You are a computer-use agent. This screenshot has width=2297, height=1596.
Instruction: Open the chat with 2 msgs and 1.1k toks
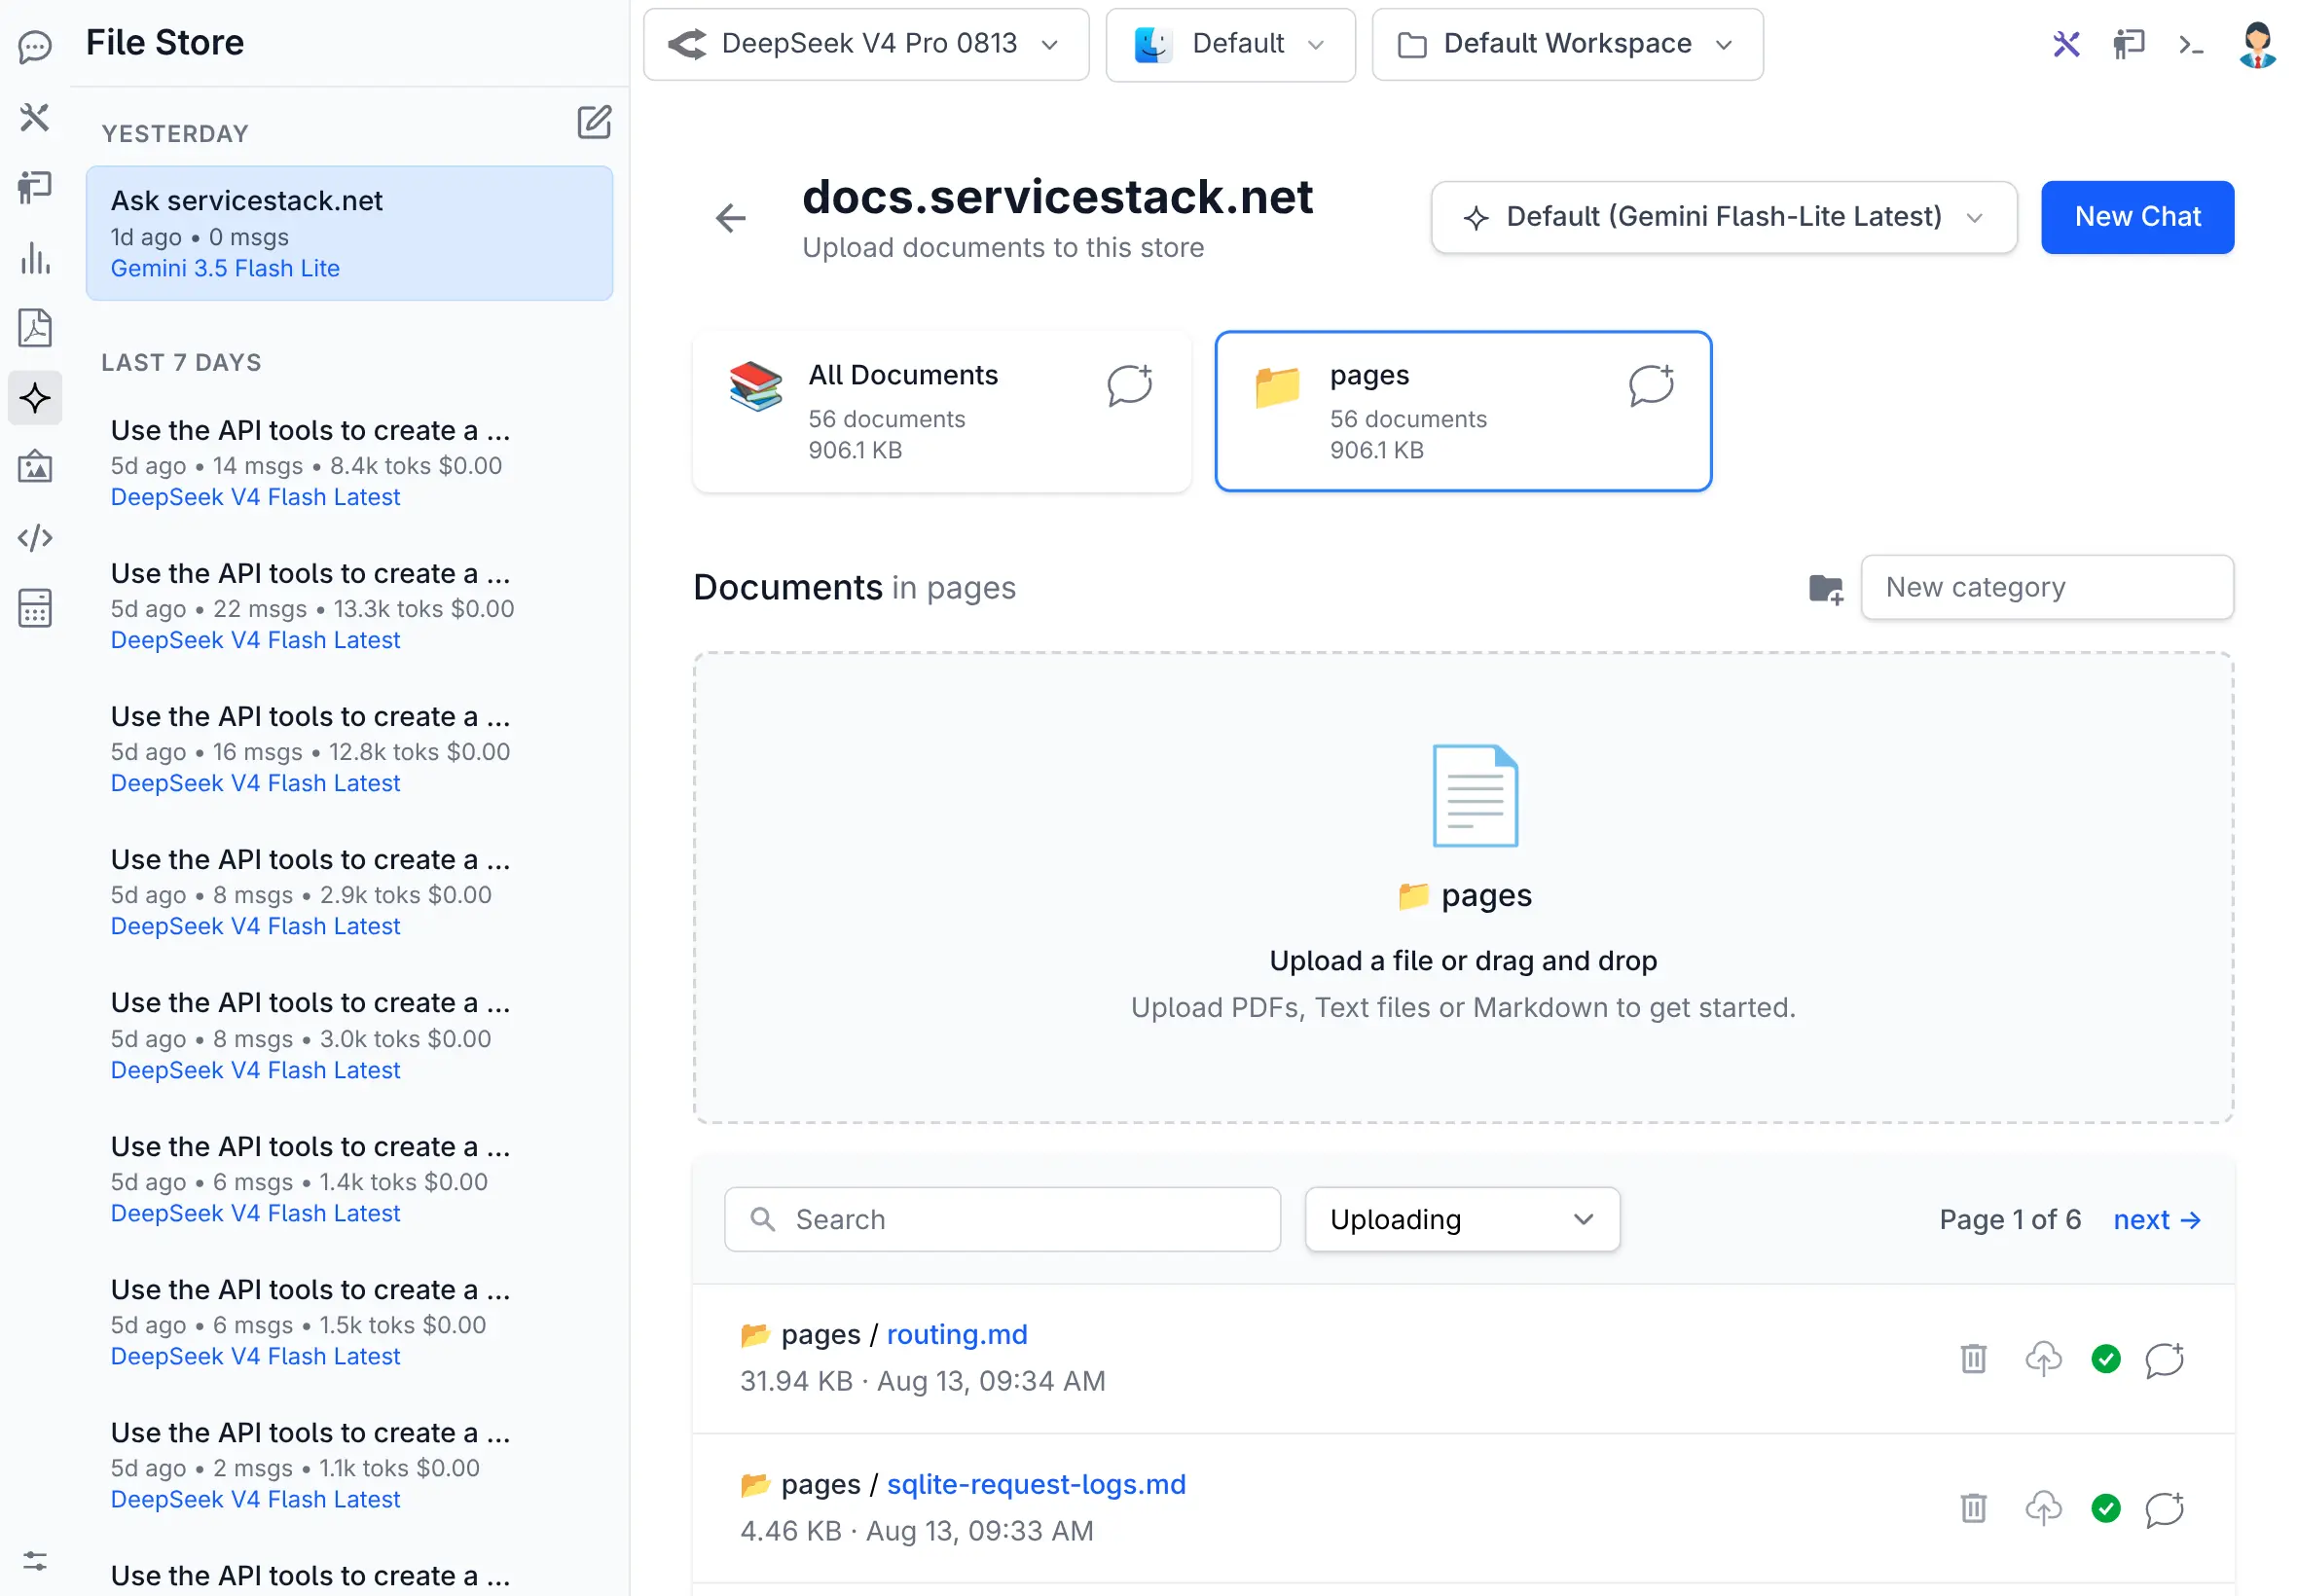click(x=349, y=1465)
